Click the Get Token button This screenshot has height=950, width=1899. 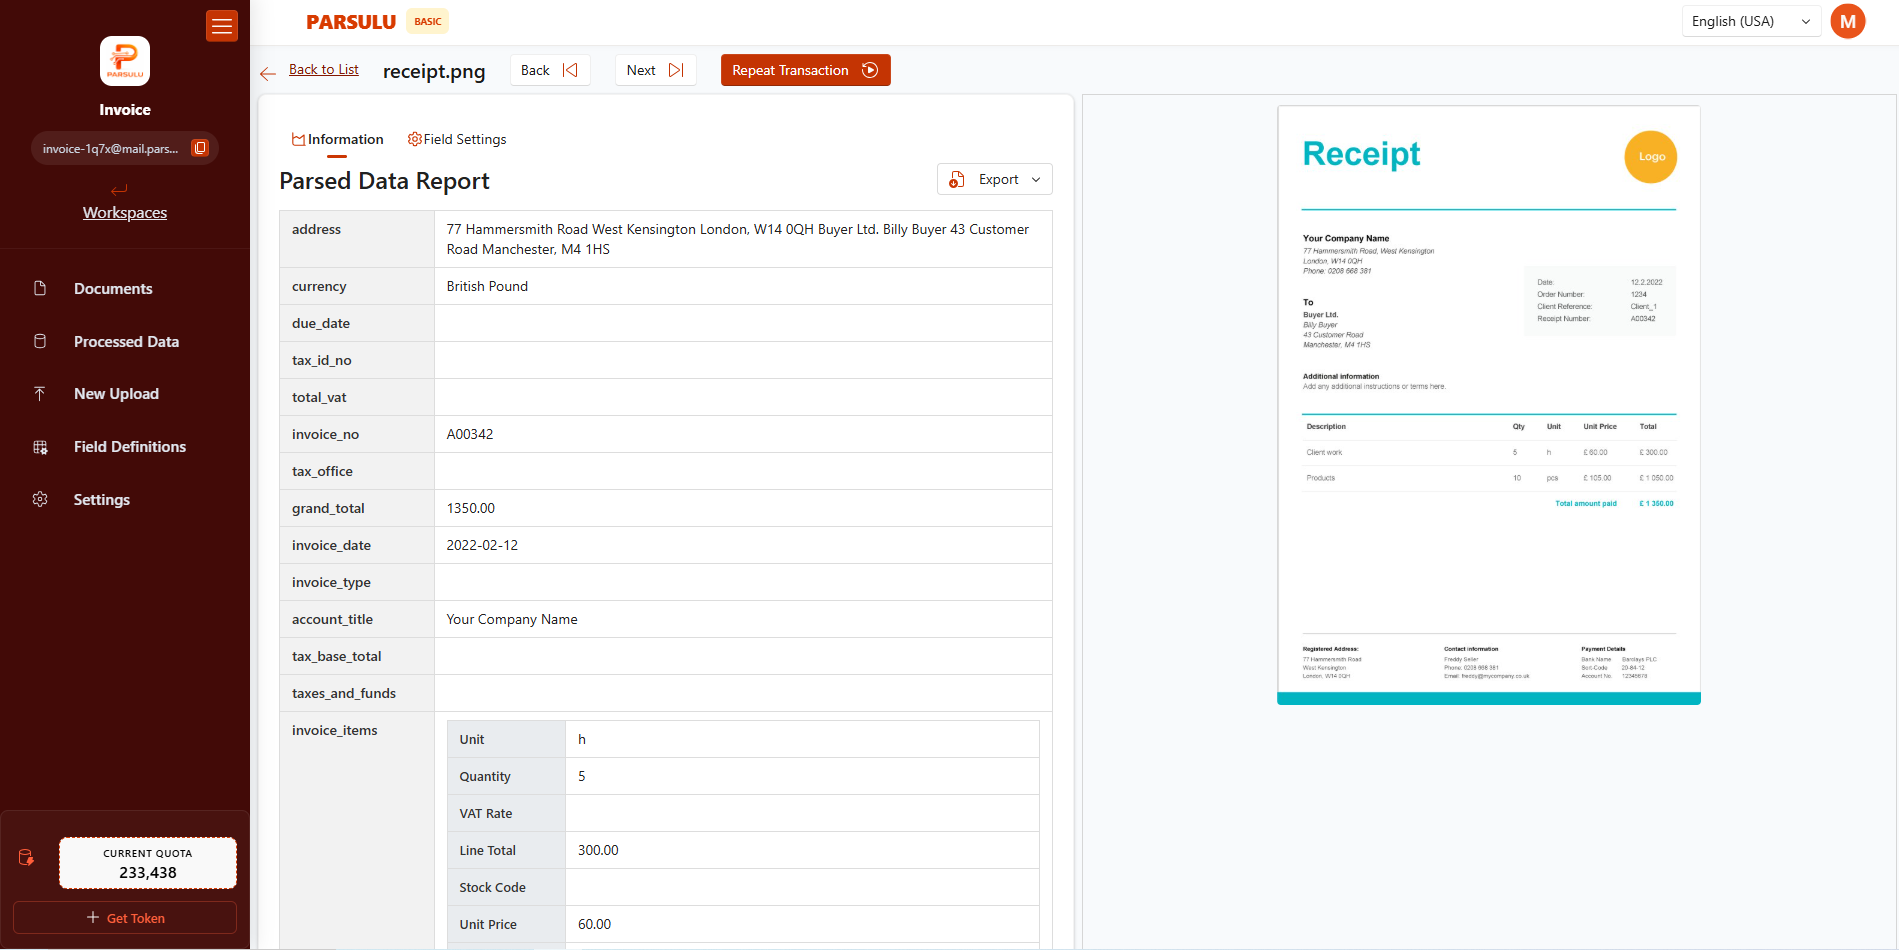pos(125,918)
